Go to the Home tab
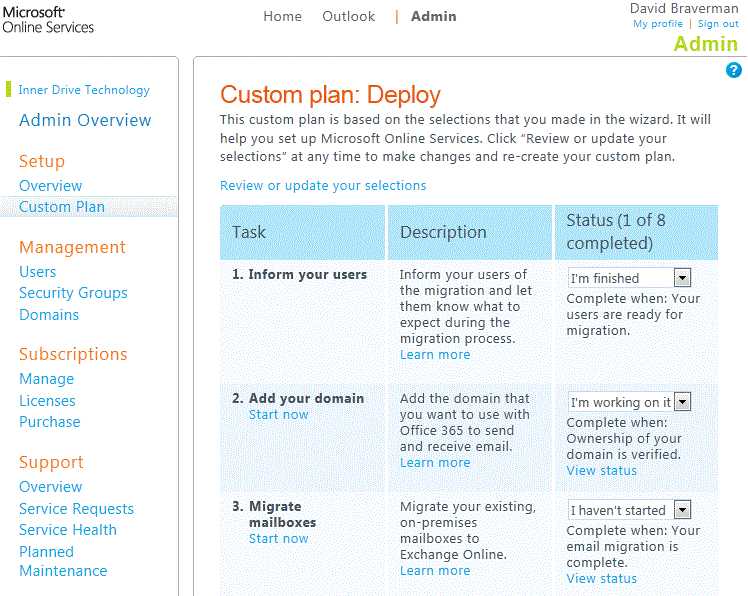This screenshot has width=748, height=596. coord(282,16)
